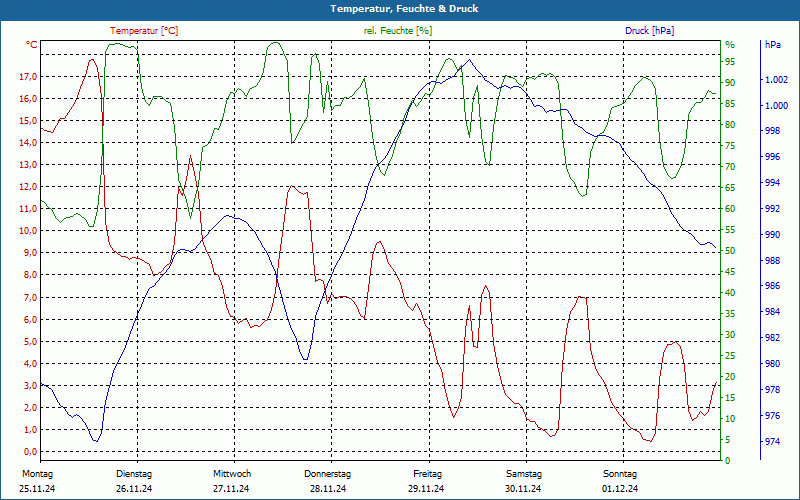Click the '14,0' temperature axis value

point(28,142)
